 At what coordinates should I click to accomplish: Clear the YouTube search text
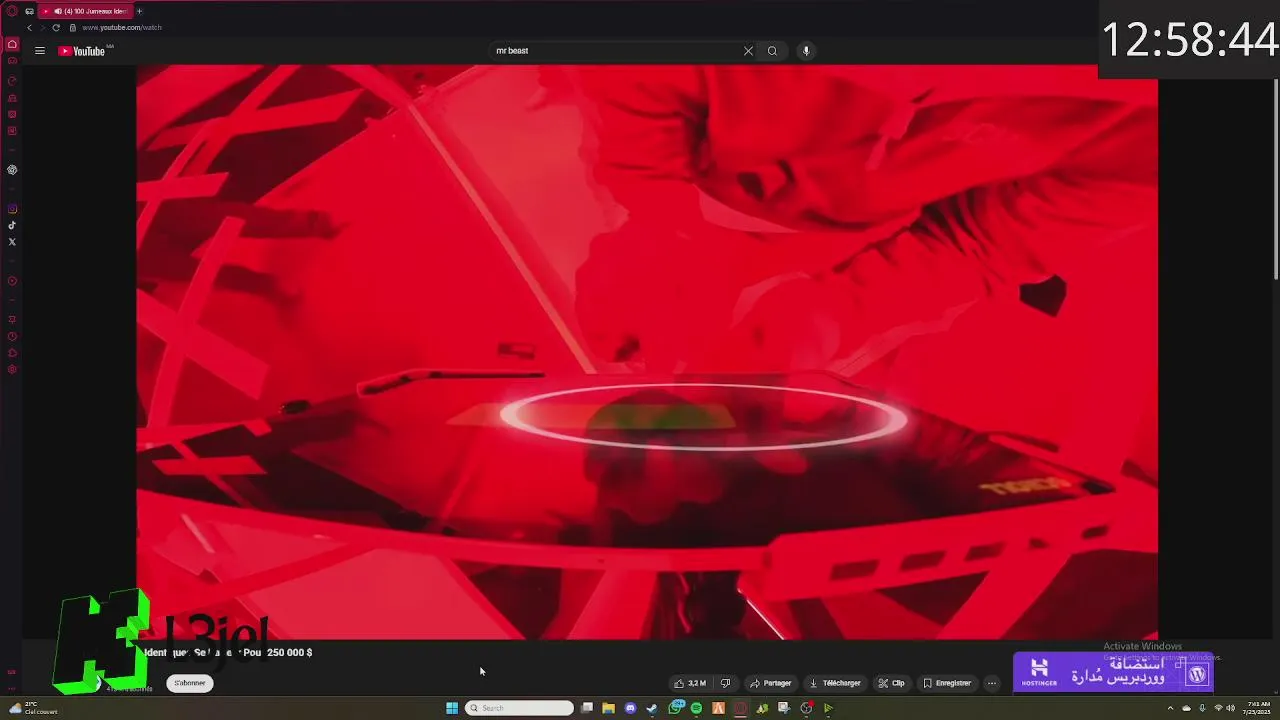click(x=748, y=51)
